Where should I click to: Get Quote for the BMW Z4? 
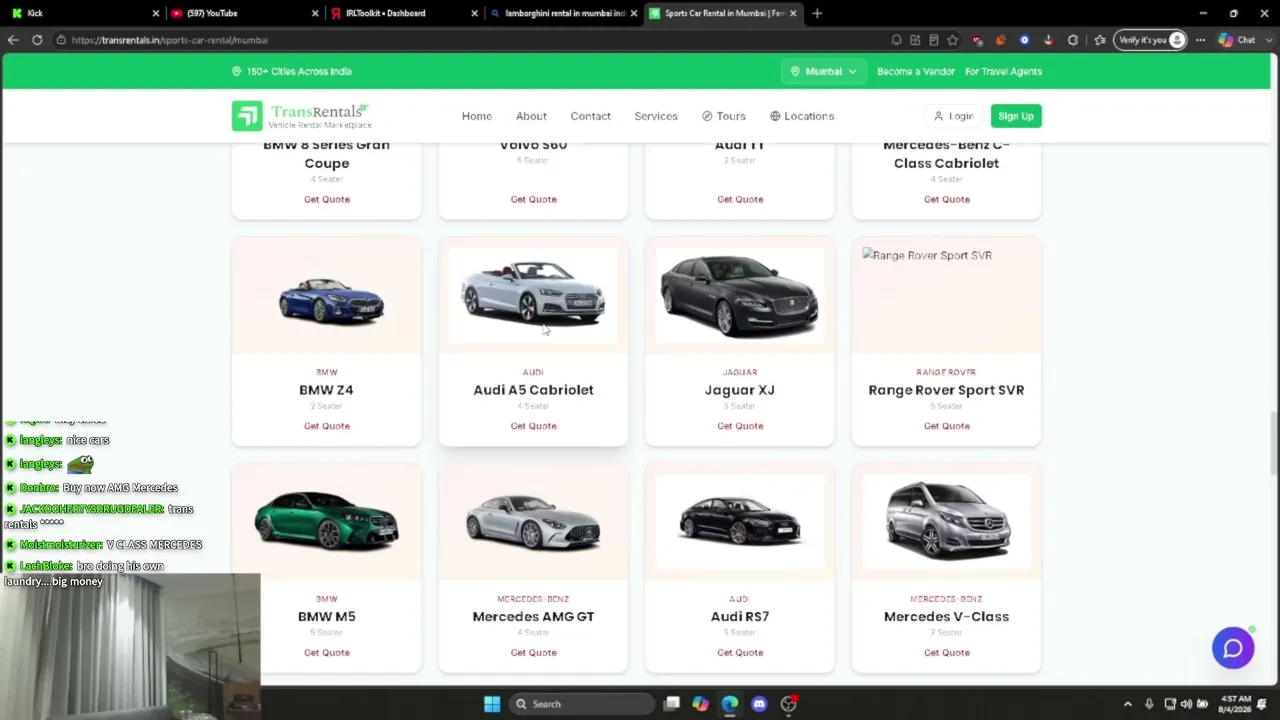tap(327, 426)
